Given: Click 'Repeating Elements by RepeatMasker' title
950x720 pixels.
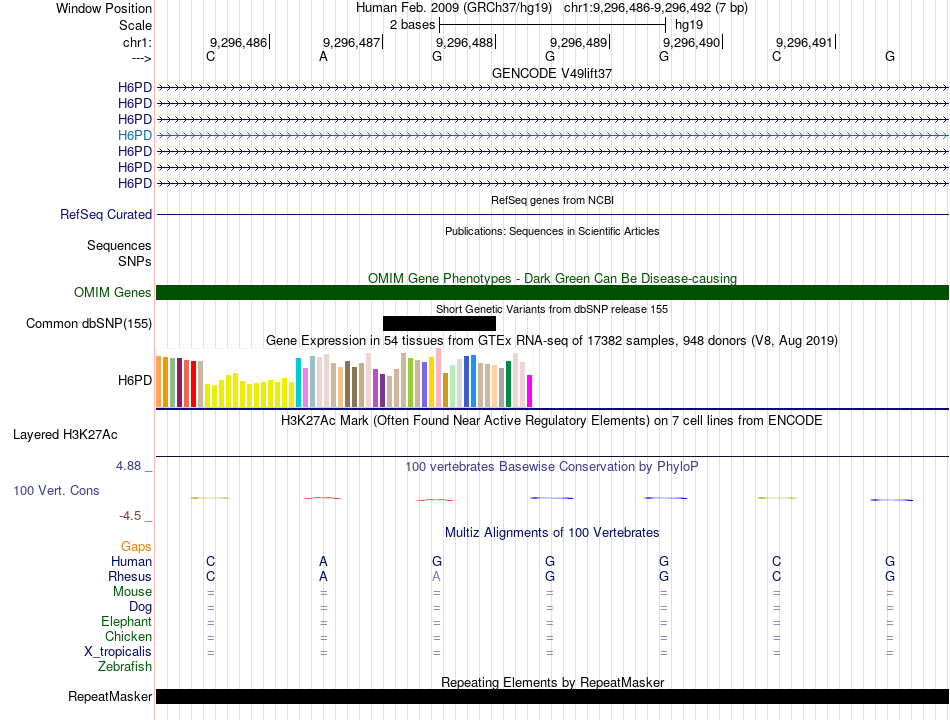Looking at the screenshot, I should pos(552,682).
